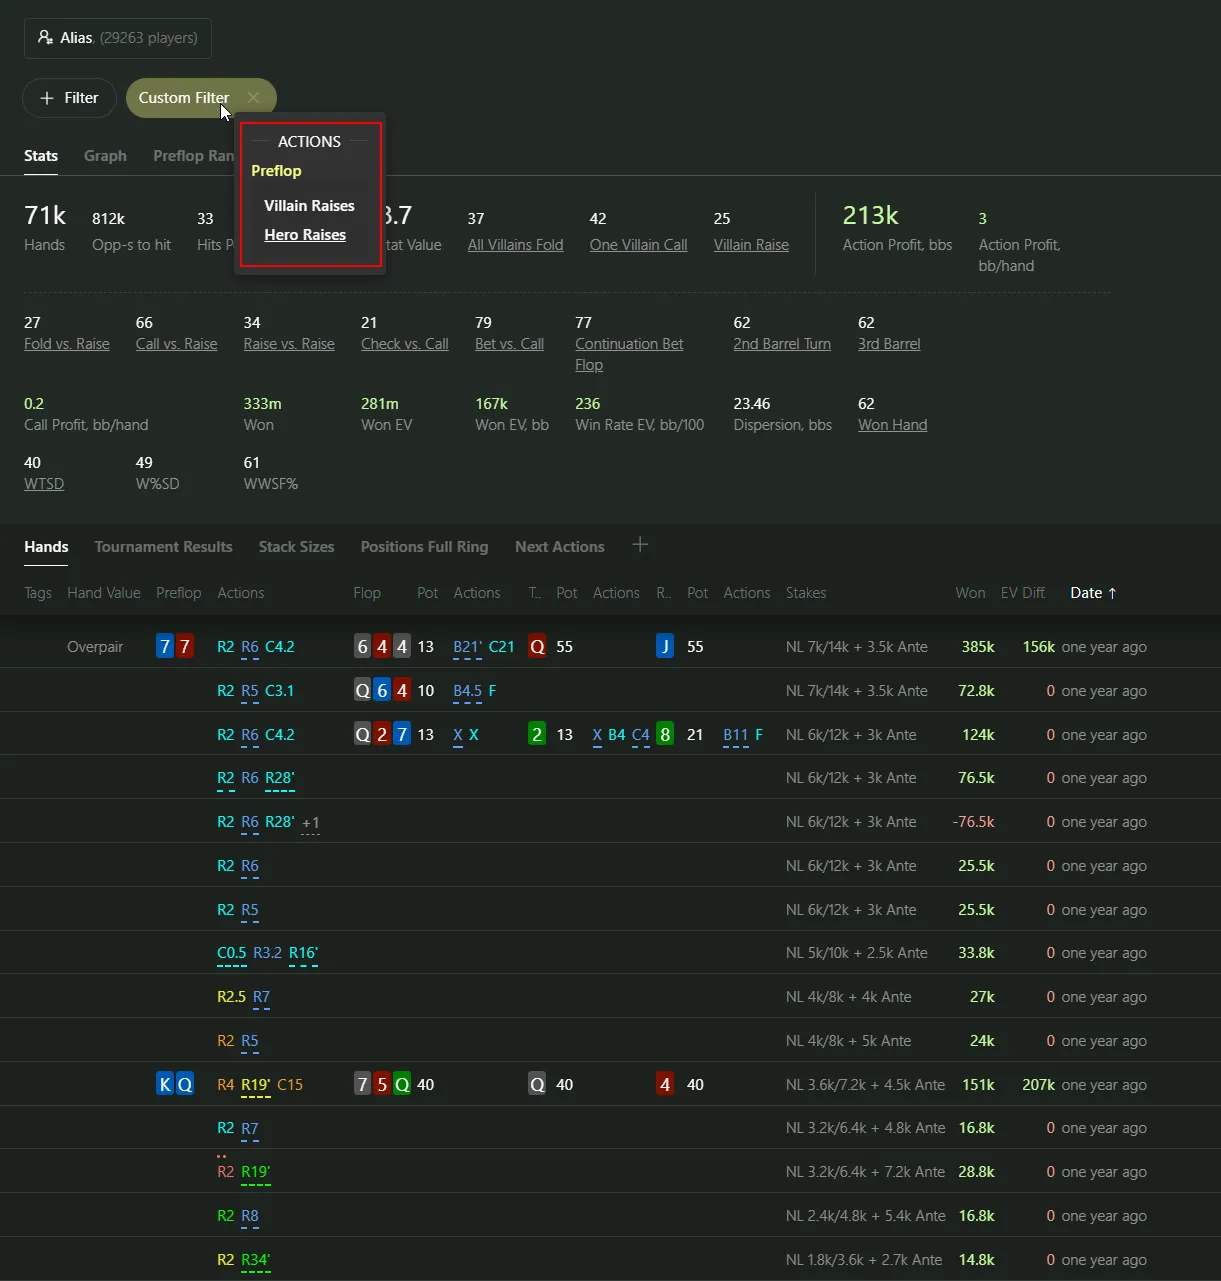Click the plus Filter button

tap(69, 98)
